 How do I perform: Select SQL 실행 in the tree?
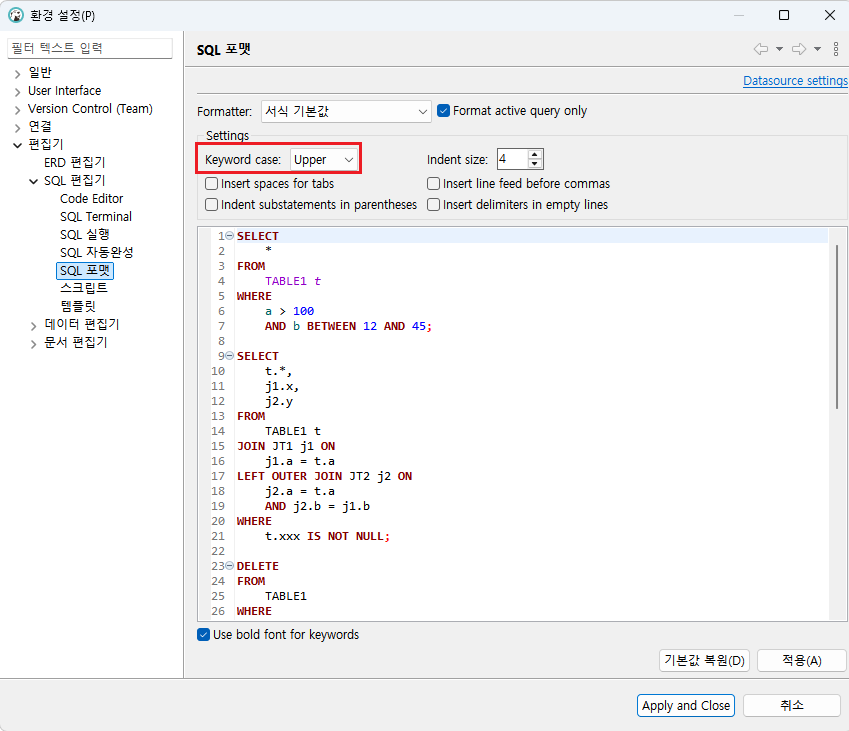pos(85,234)
